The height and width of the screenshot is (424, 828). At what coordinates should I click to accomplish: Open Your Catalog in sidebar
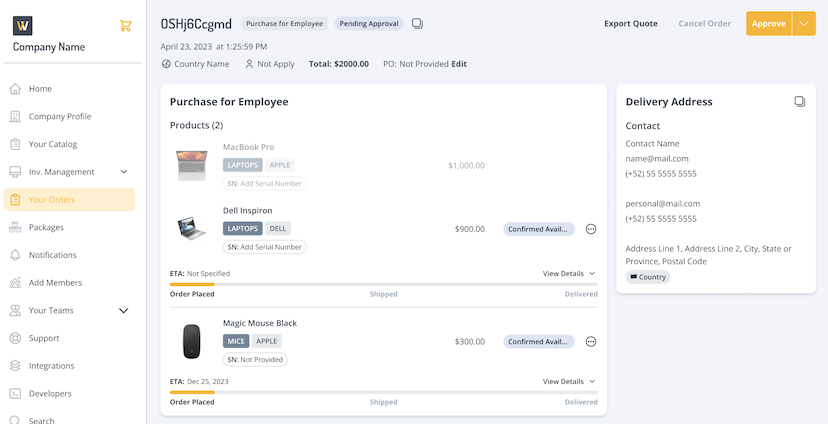coord(52,144)
